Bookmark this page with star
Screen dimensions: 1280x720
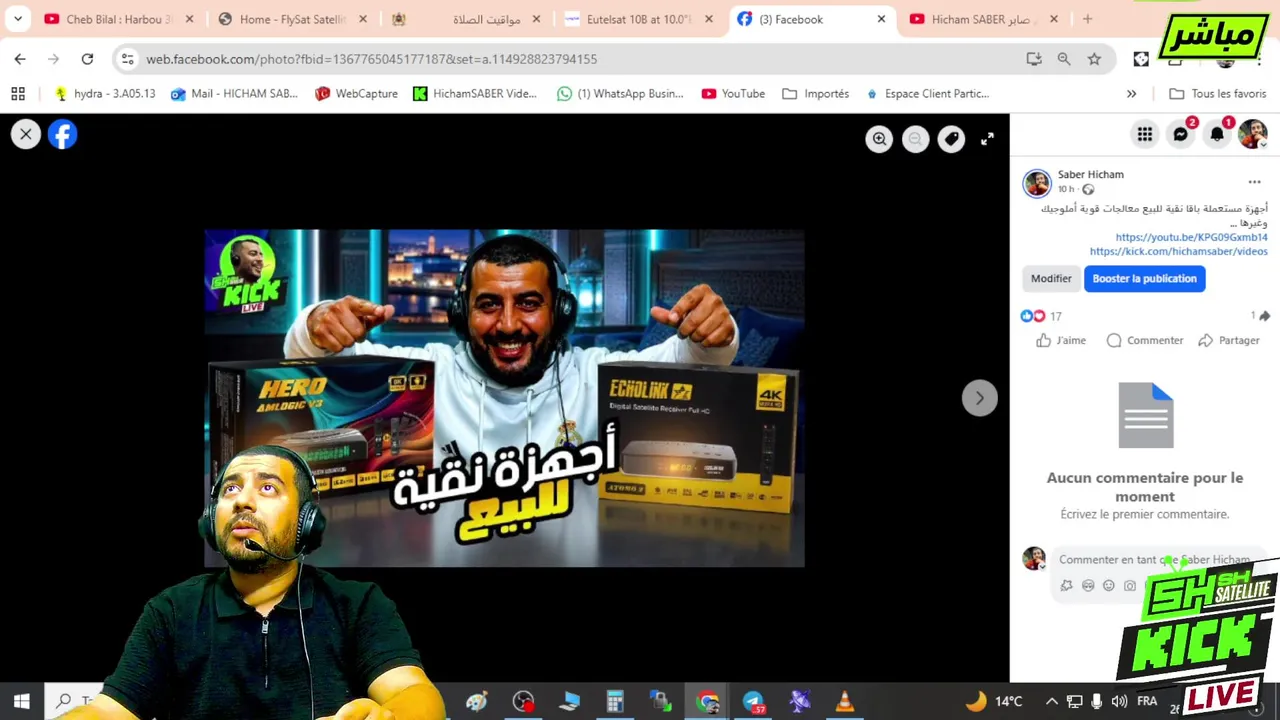(x=1094, y=59)
